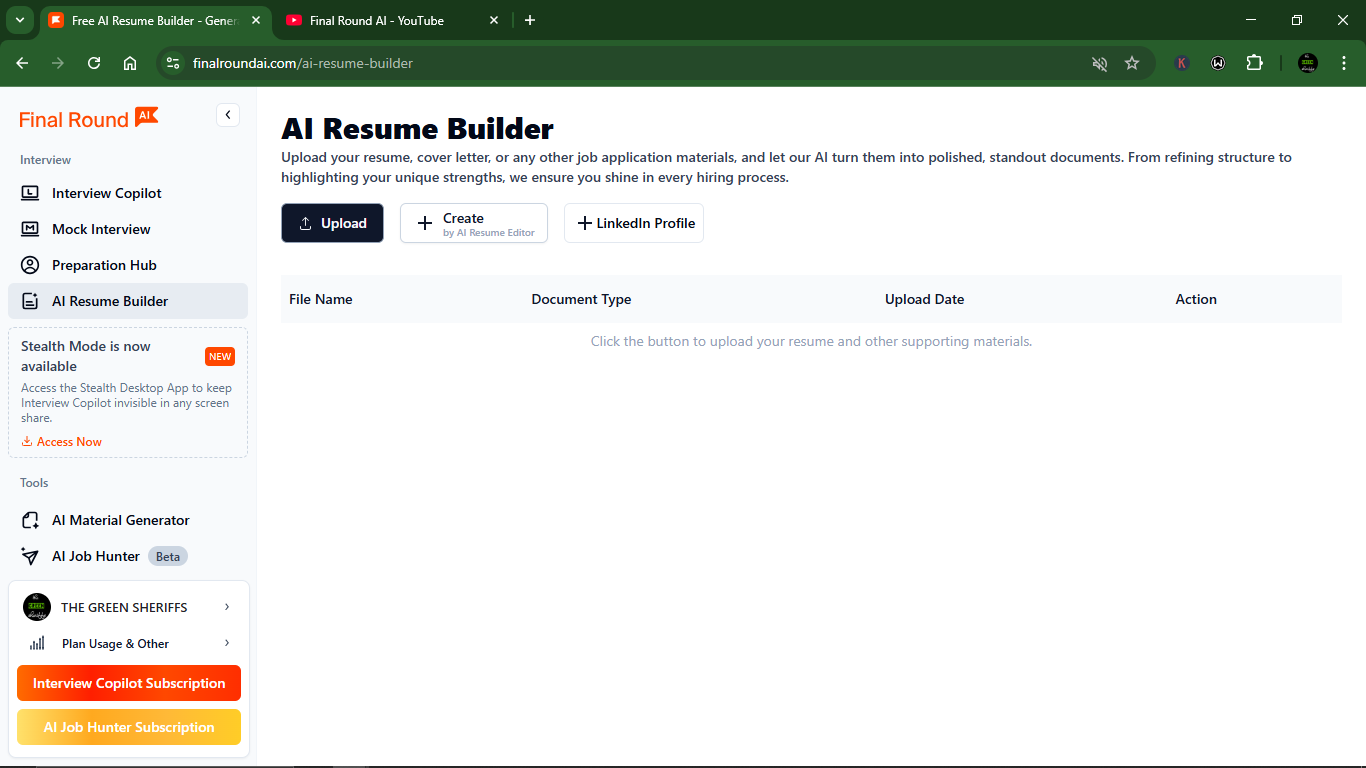Click AI Job Hunter Subscription button
This screenshot has height=768, width=1366.
click(x=129, y=727)
